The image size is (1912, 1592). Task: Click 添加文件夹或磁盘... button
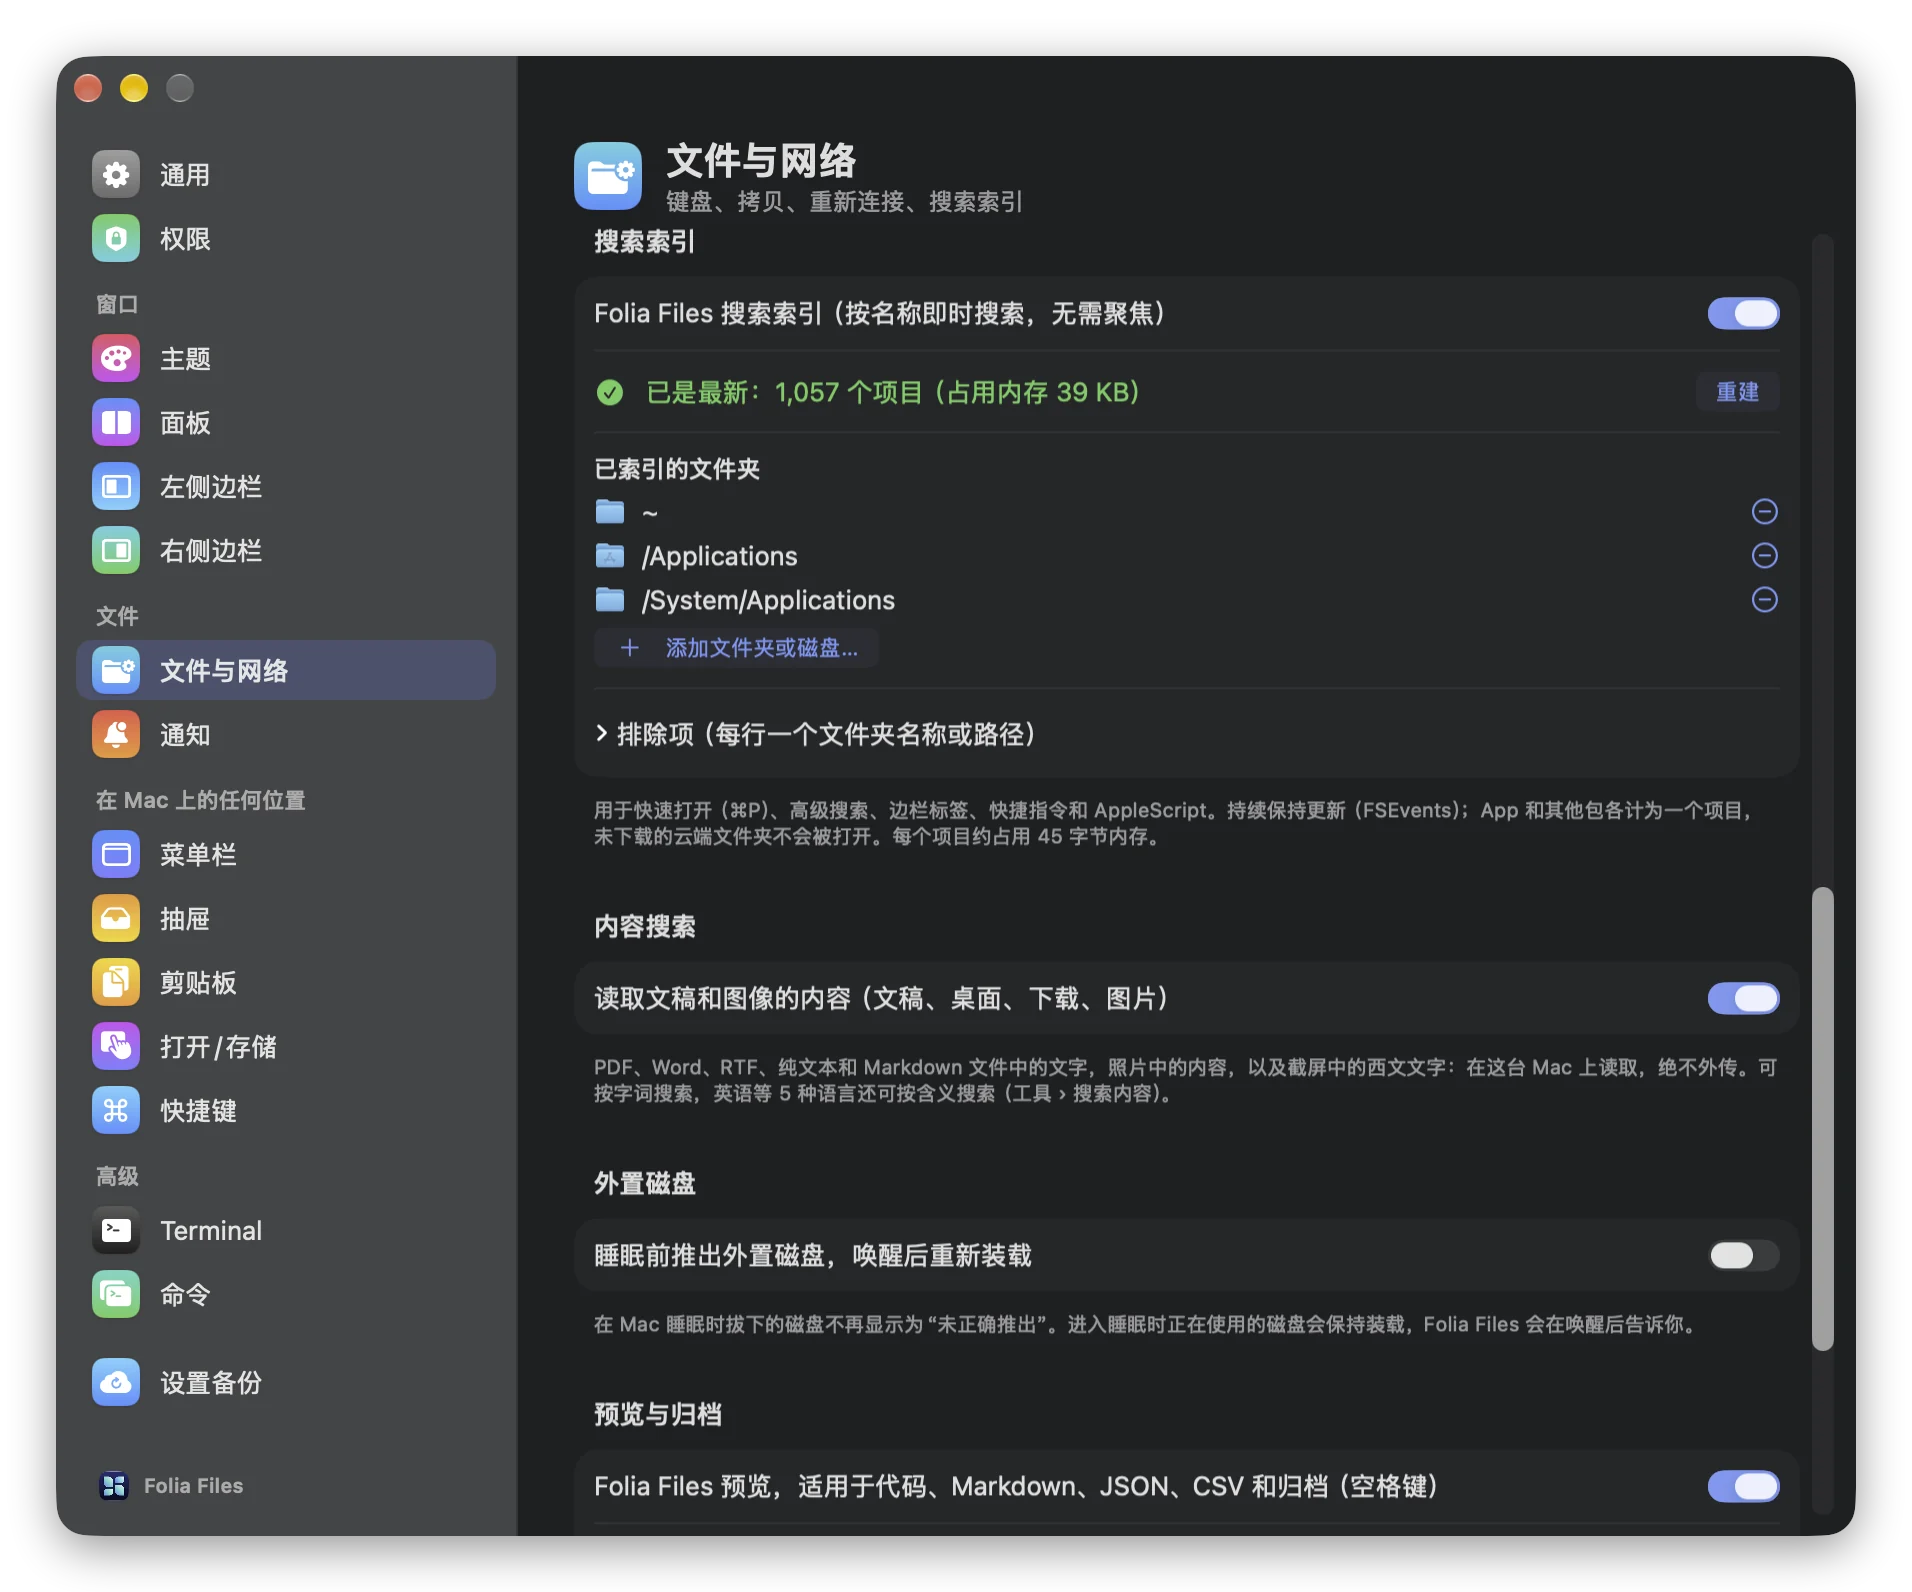737,648
